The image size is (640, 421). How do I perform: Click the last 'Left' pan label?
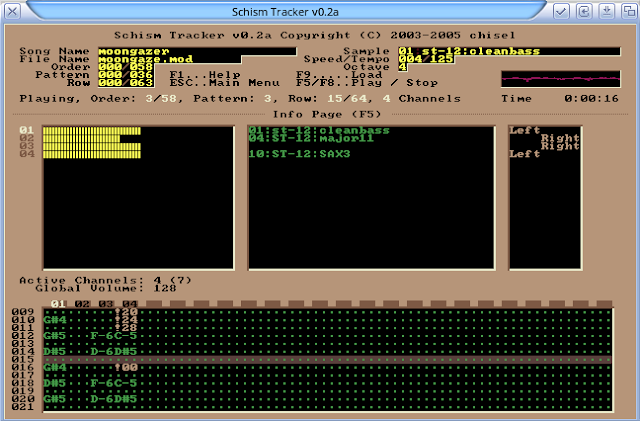pyautogui.click(x=524, y=154)
